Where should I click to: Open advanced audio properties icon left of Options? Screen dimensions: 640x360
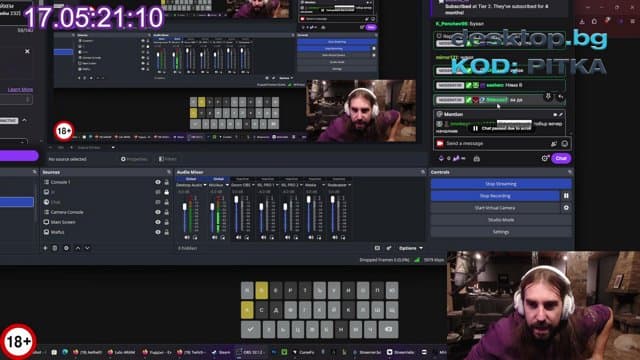click(389, 248)
